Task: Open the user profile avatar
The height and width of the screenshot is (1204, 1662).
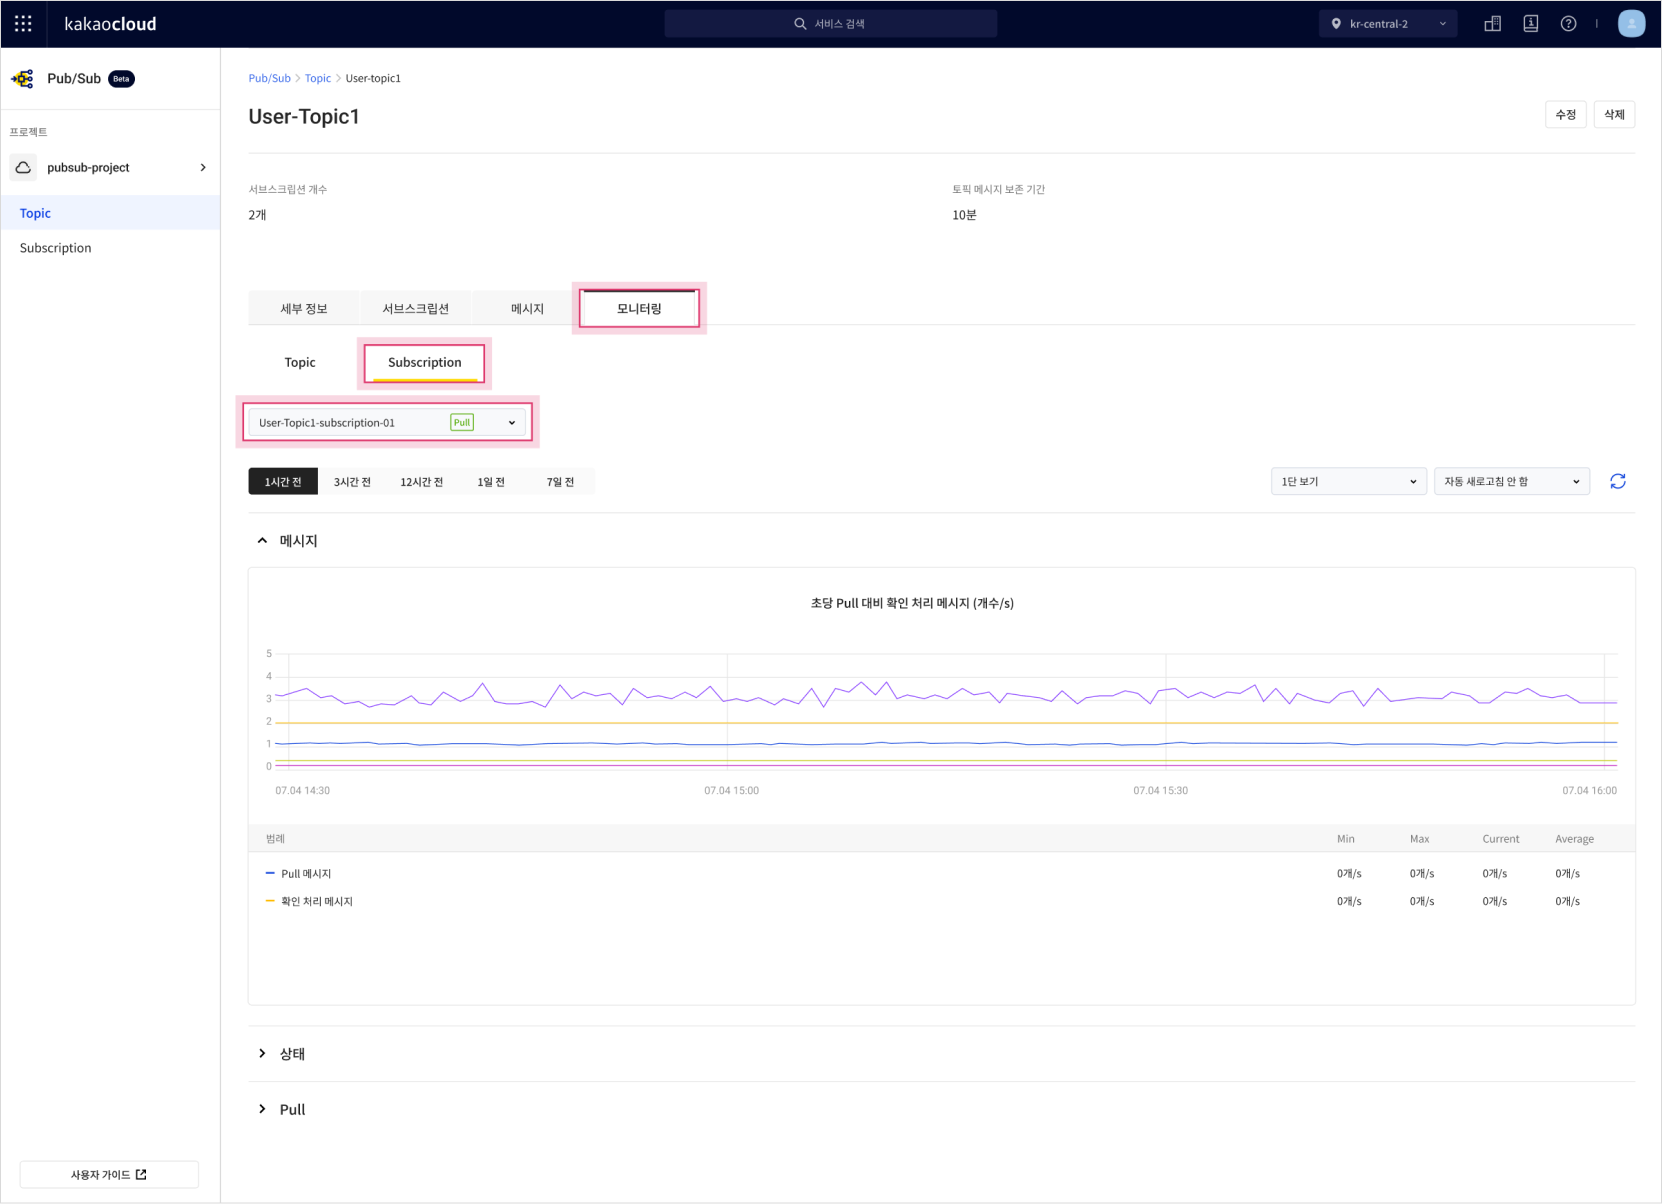Action: tap(1631, 23)
